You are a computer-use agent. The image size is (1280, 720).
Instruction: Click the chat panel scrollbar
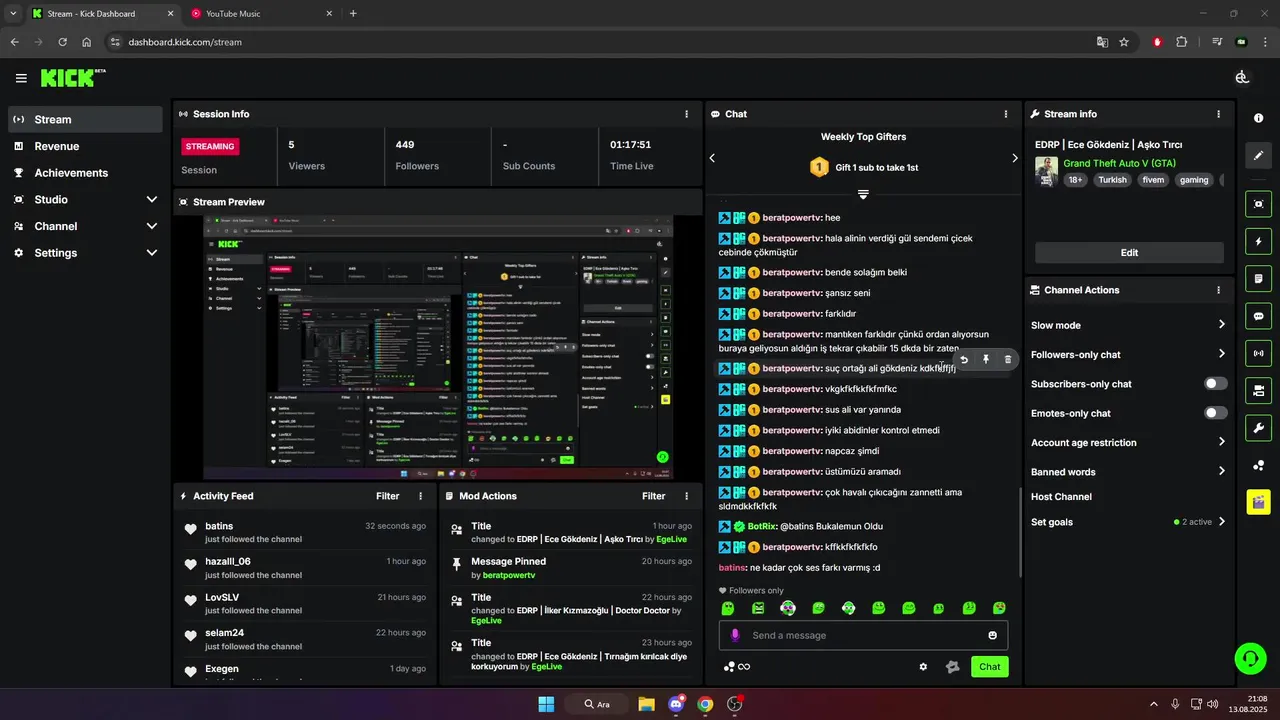pos(1019,533)
